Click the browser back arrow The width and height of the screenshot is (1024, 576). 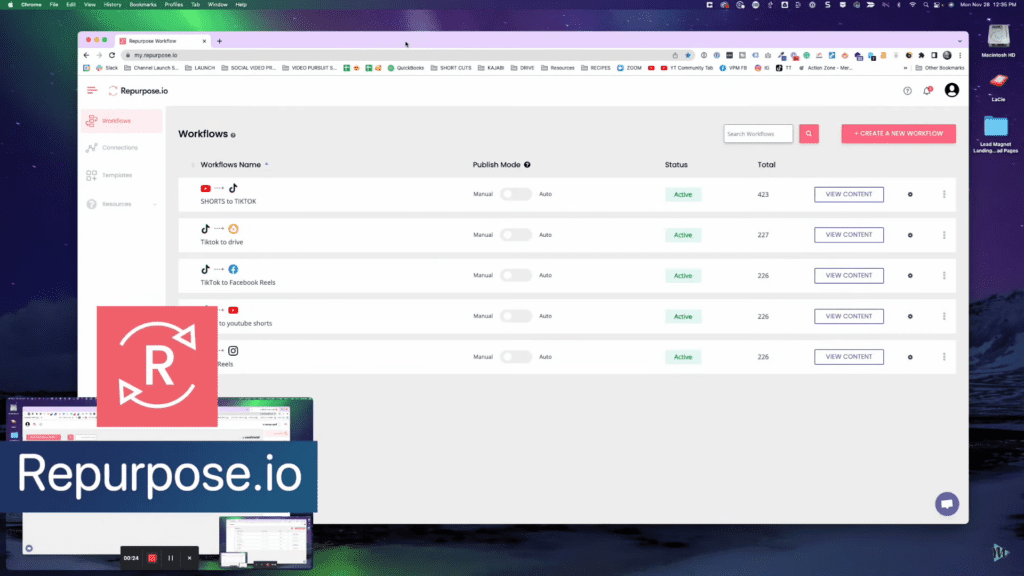(86, 56)
